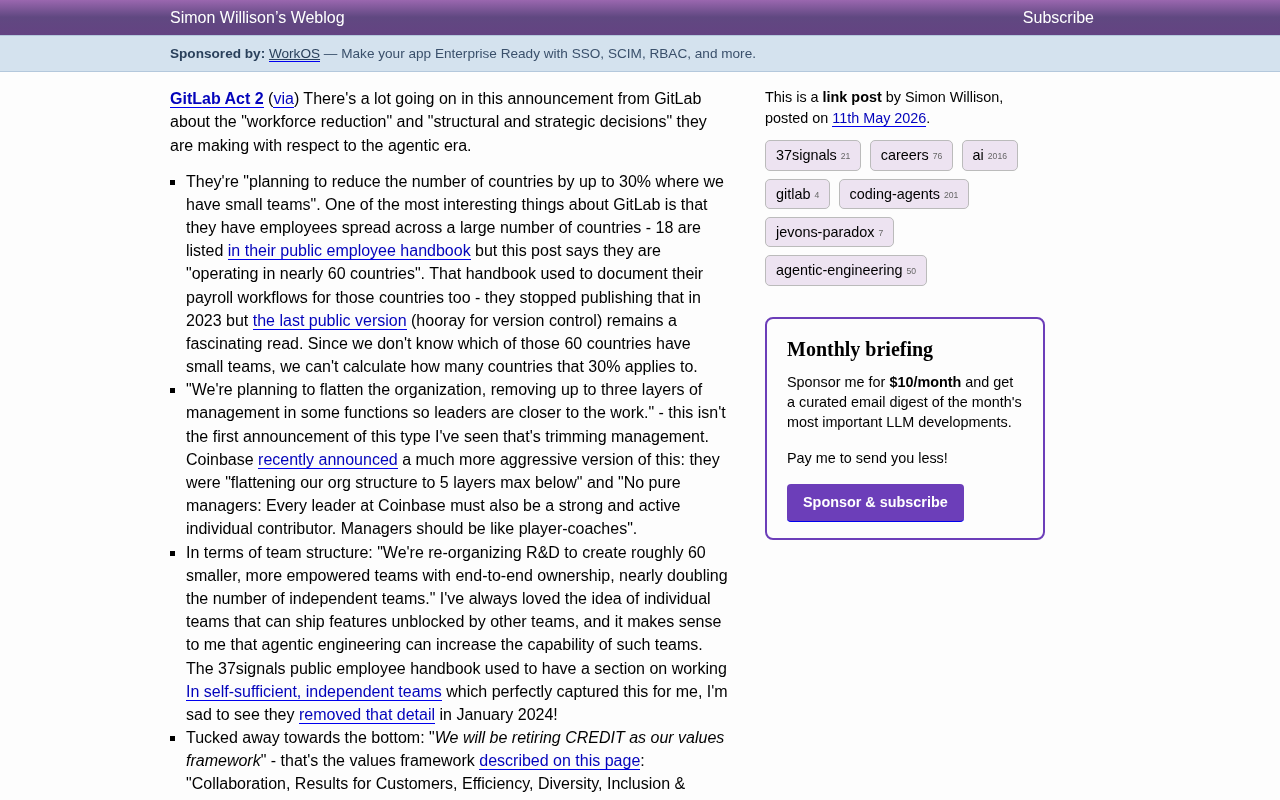The image size is (1280, 800).
Task: Open 'the last public version' link
Action: pyautogui.click(x=330, y=321)
